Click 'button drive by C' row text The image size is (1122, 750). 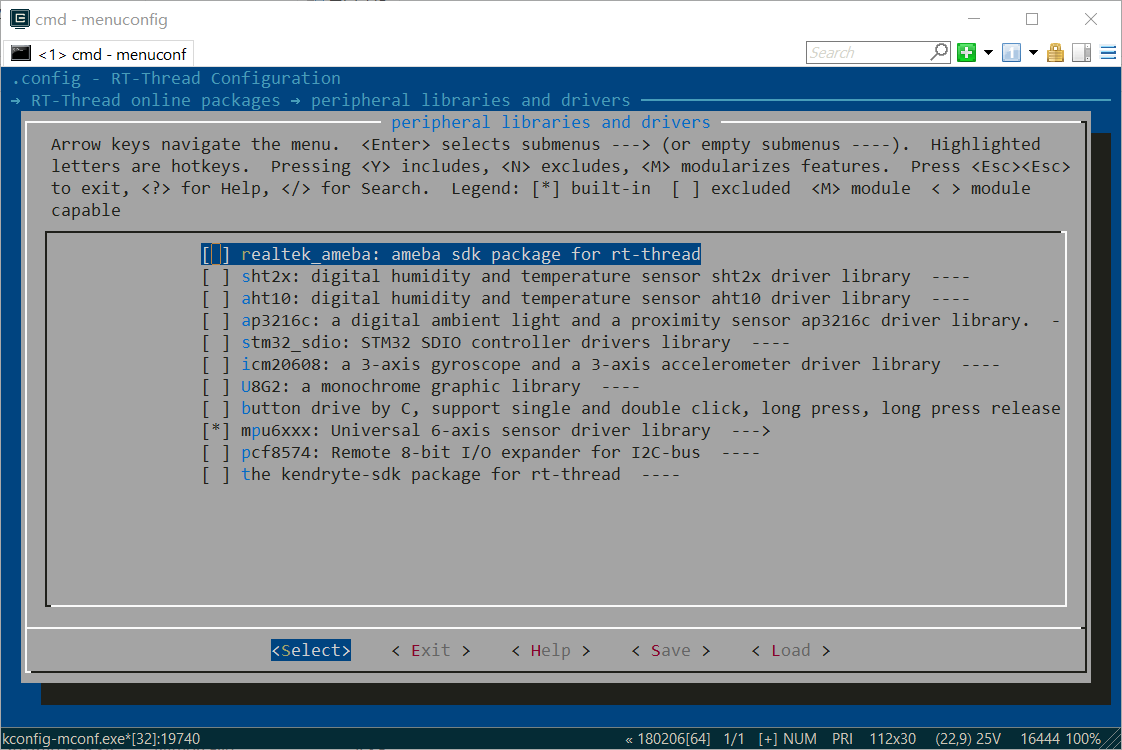click(x=651, y=409)
